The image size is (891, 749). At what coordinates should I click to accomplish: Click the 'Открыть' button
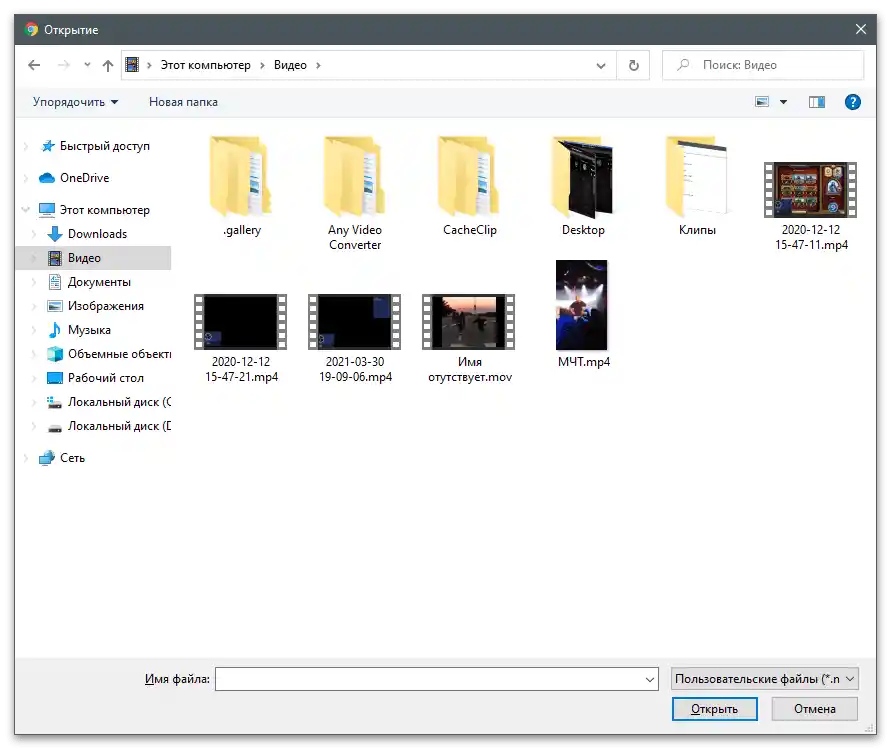[714, 709]
